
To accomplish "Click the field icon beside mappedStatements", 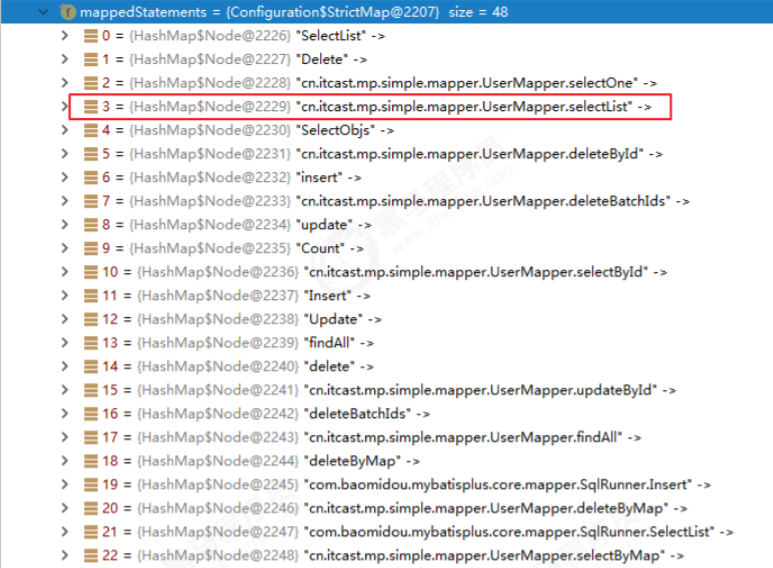I will click(68, 12).
